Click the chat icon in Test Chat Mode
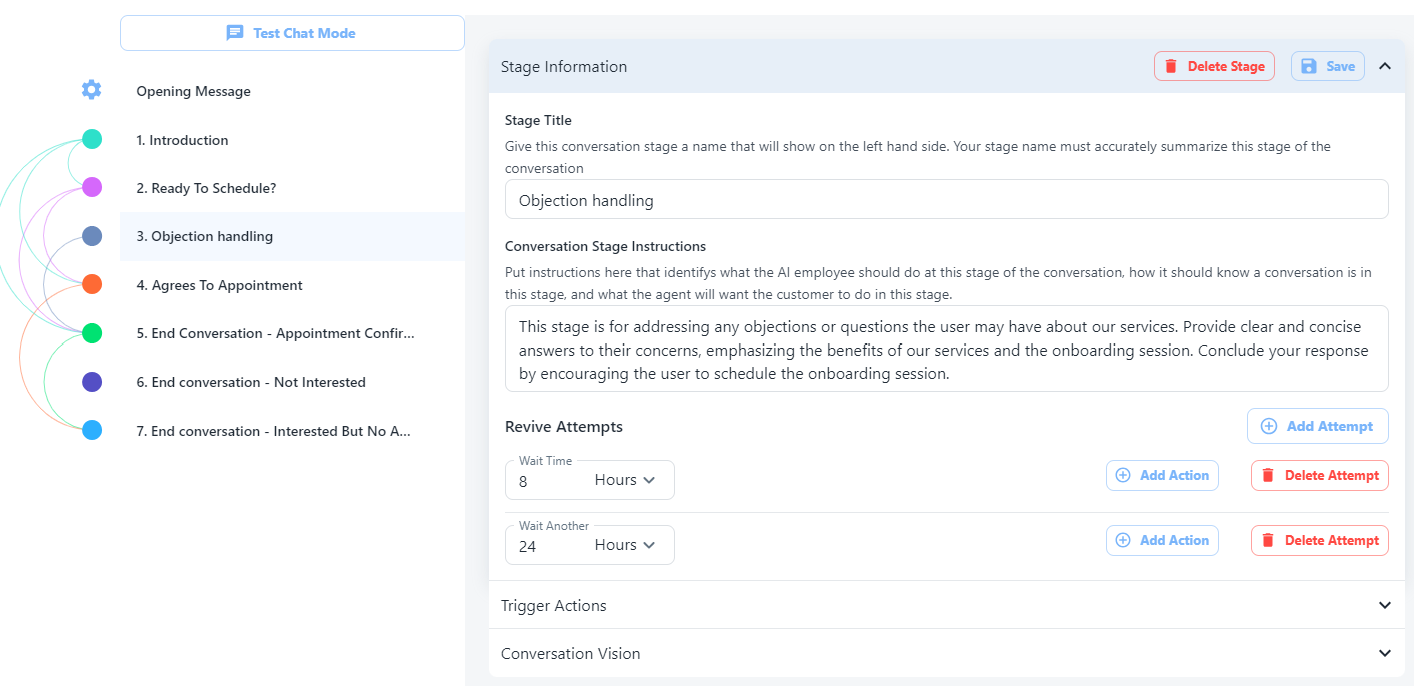 point(235,33)
